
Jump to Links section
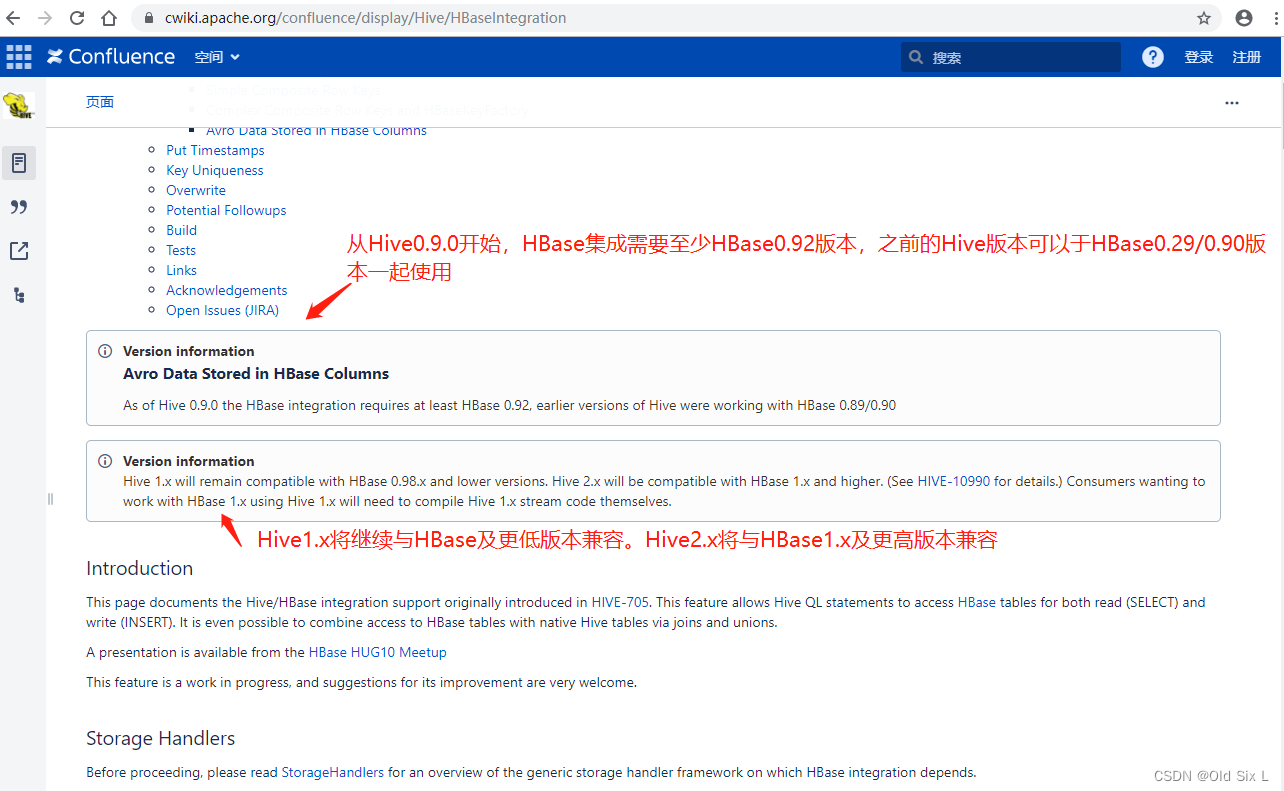pyautogui.click(x=181, y=270)
